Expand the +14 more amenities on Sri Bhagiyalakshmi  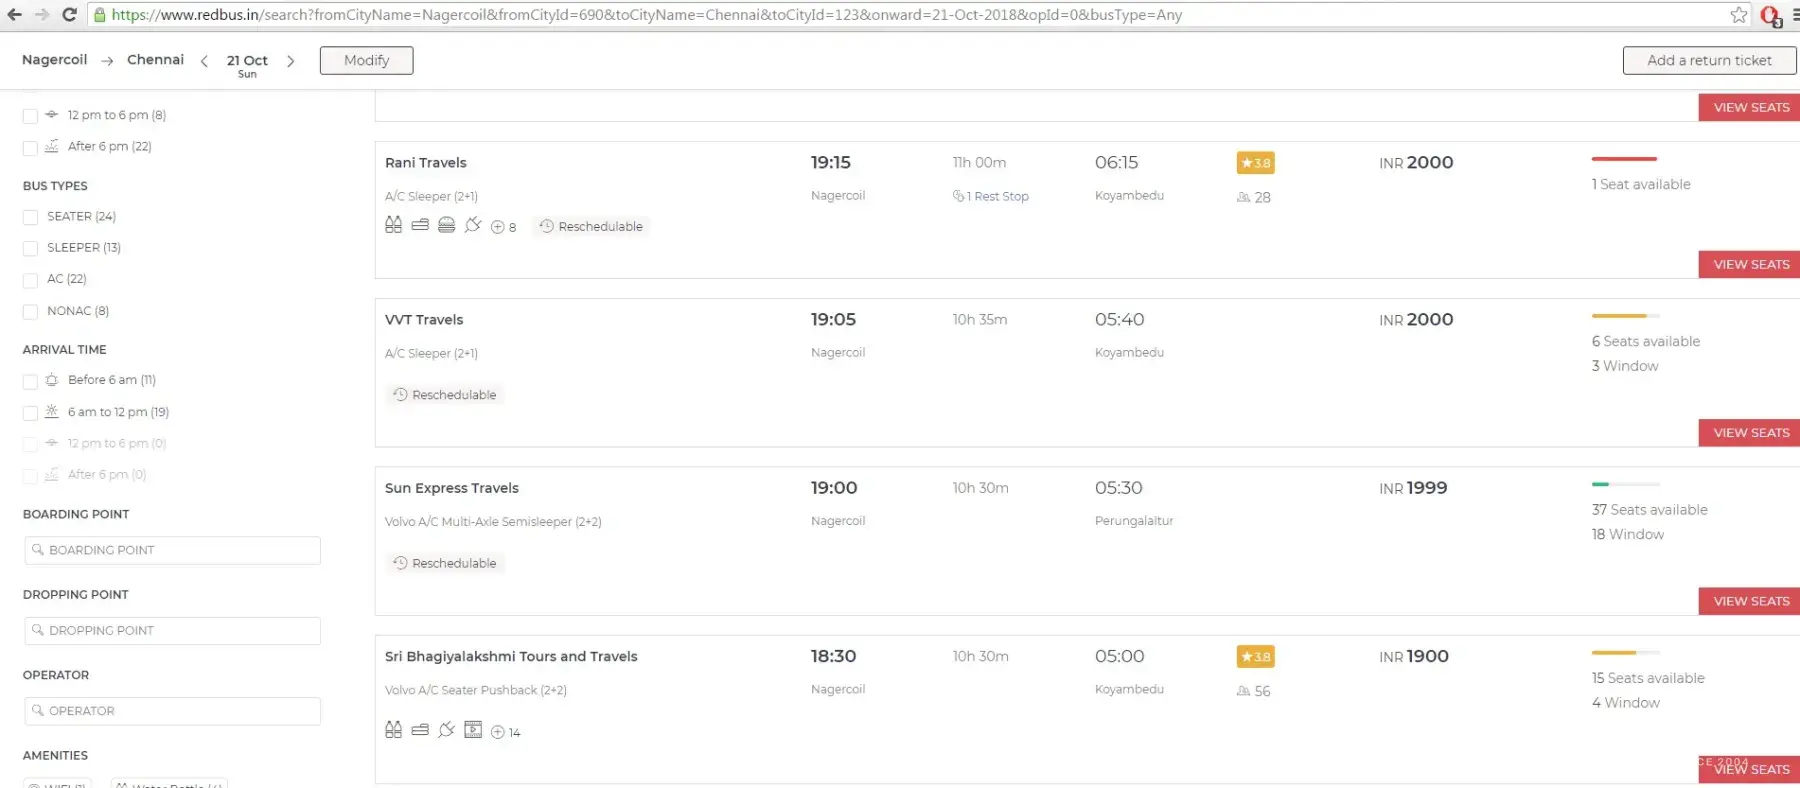pos(506,732)
